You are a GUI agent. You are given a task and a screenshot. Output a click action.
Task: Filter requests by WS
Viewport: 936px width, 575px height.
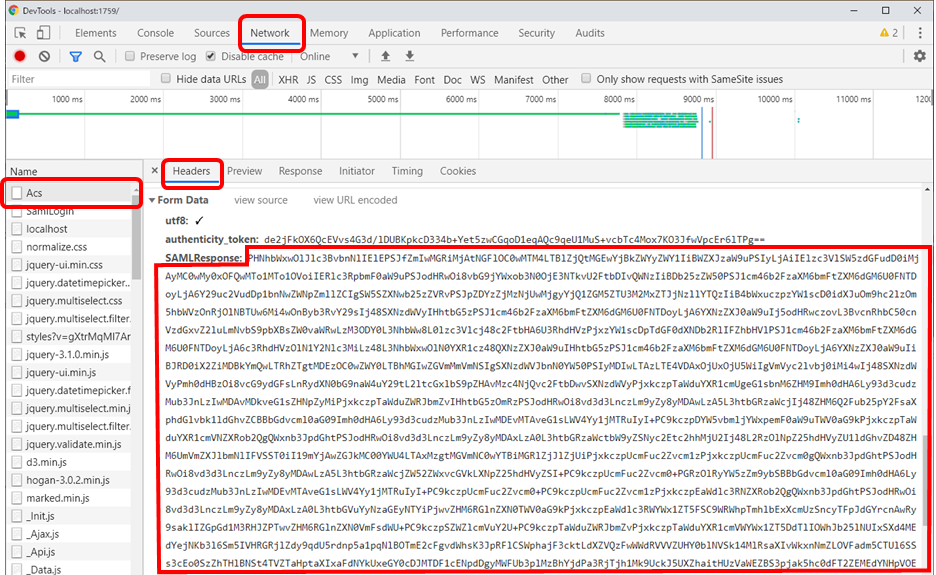478,79
